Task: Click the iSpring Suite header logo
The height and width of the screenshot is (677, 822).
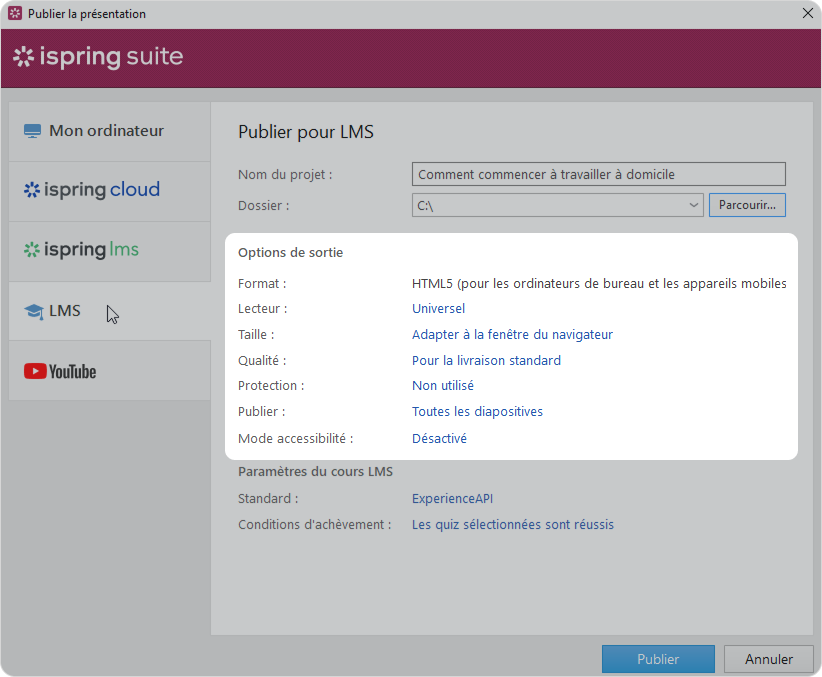Action: coord(98,57)
